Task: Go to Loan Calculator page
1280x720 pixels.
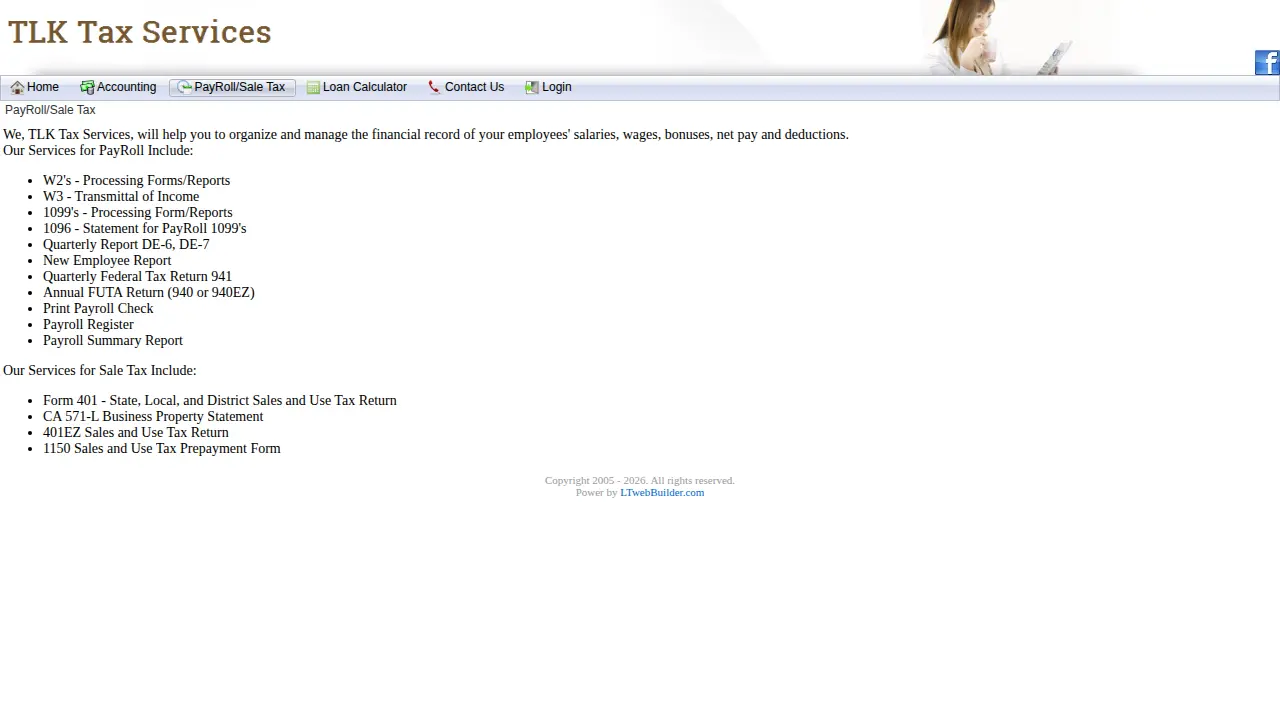Action: tap(357, 88)
